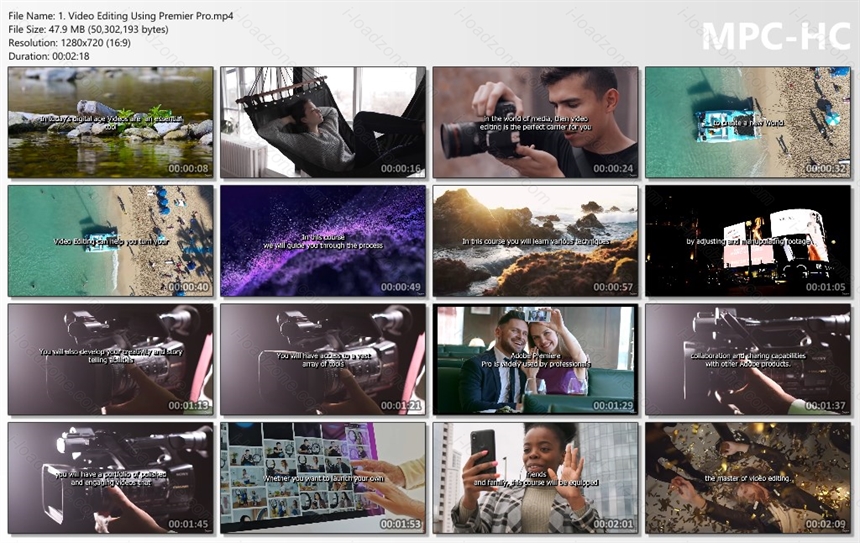Click the MPC-HC logo
The image size is (860, 543).
click(x=776, y=37)
